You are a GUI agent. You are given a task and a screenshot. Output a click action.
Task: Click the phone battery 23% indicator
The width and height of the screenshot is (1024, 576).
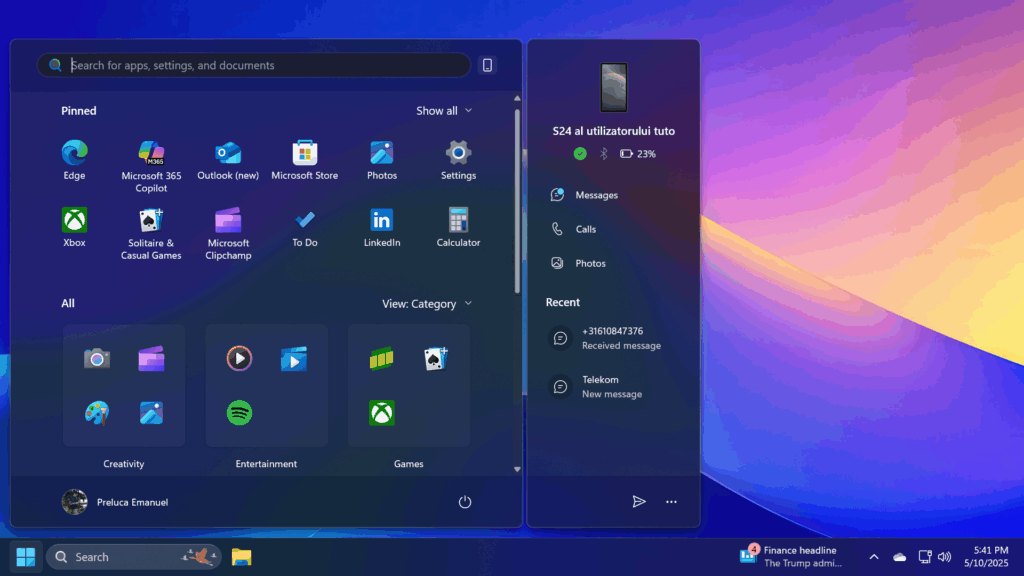coord(637,153)
